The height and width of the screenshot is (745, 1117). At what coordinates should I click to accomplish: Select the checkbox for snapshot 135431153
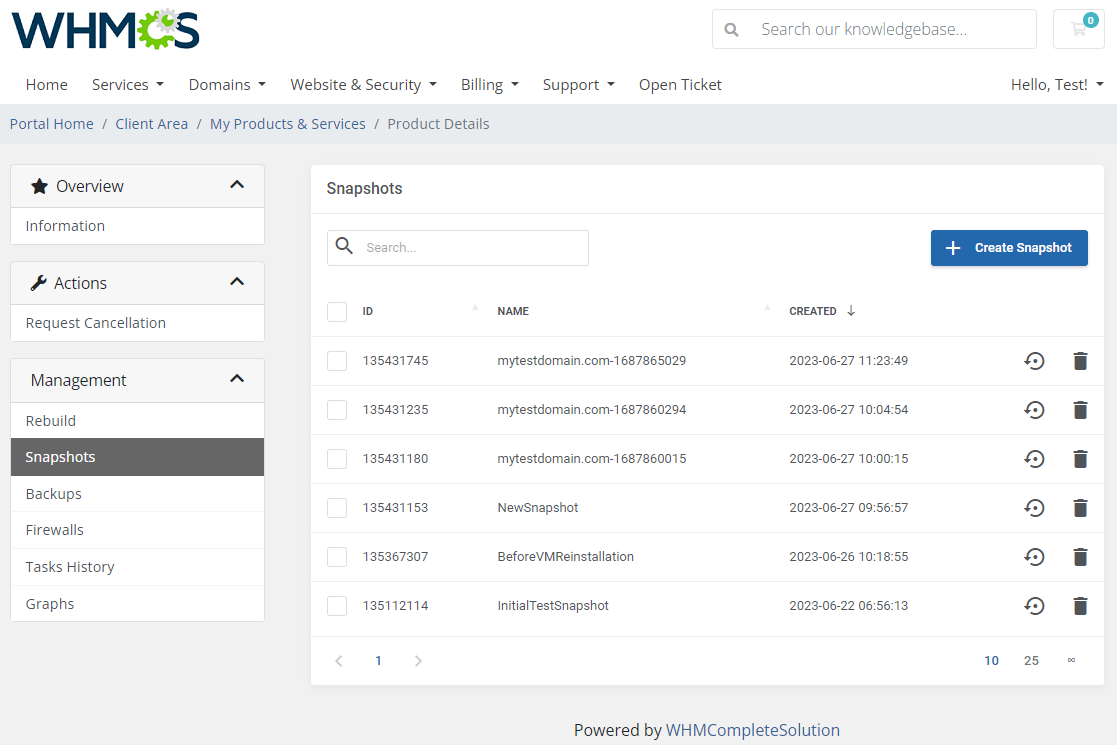pyautogui.click(x=337, y=507)
